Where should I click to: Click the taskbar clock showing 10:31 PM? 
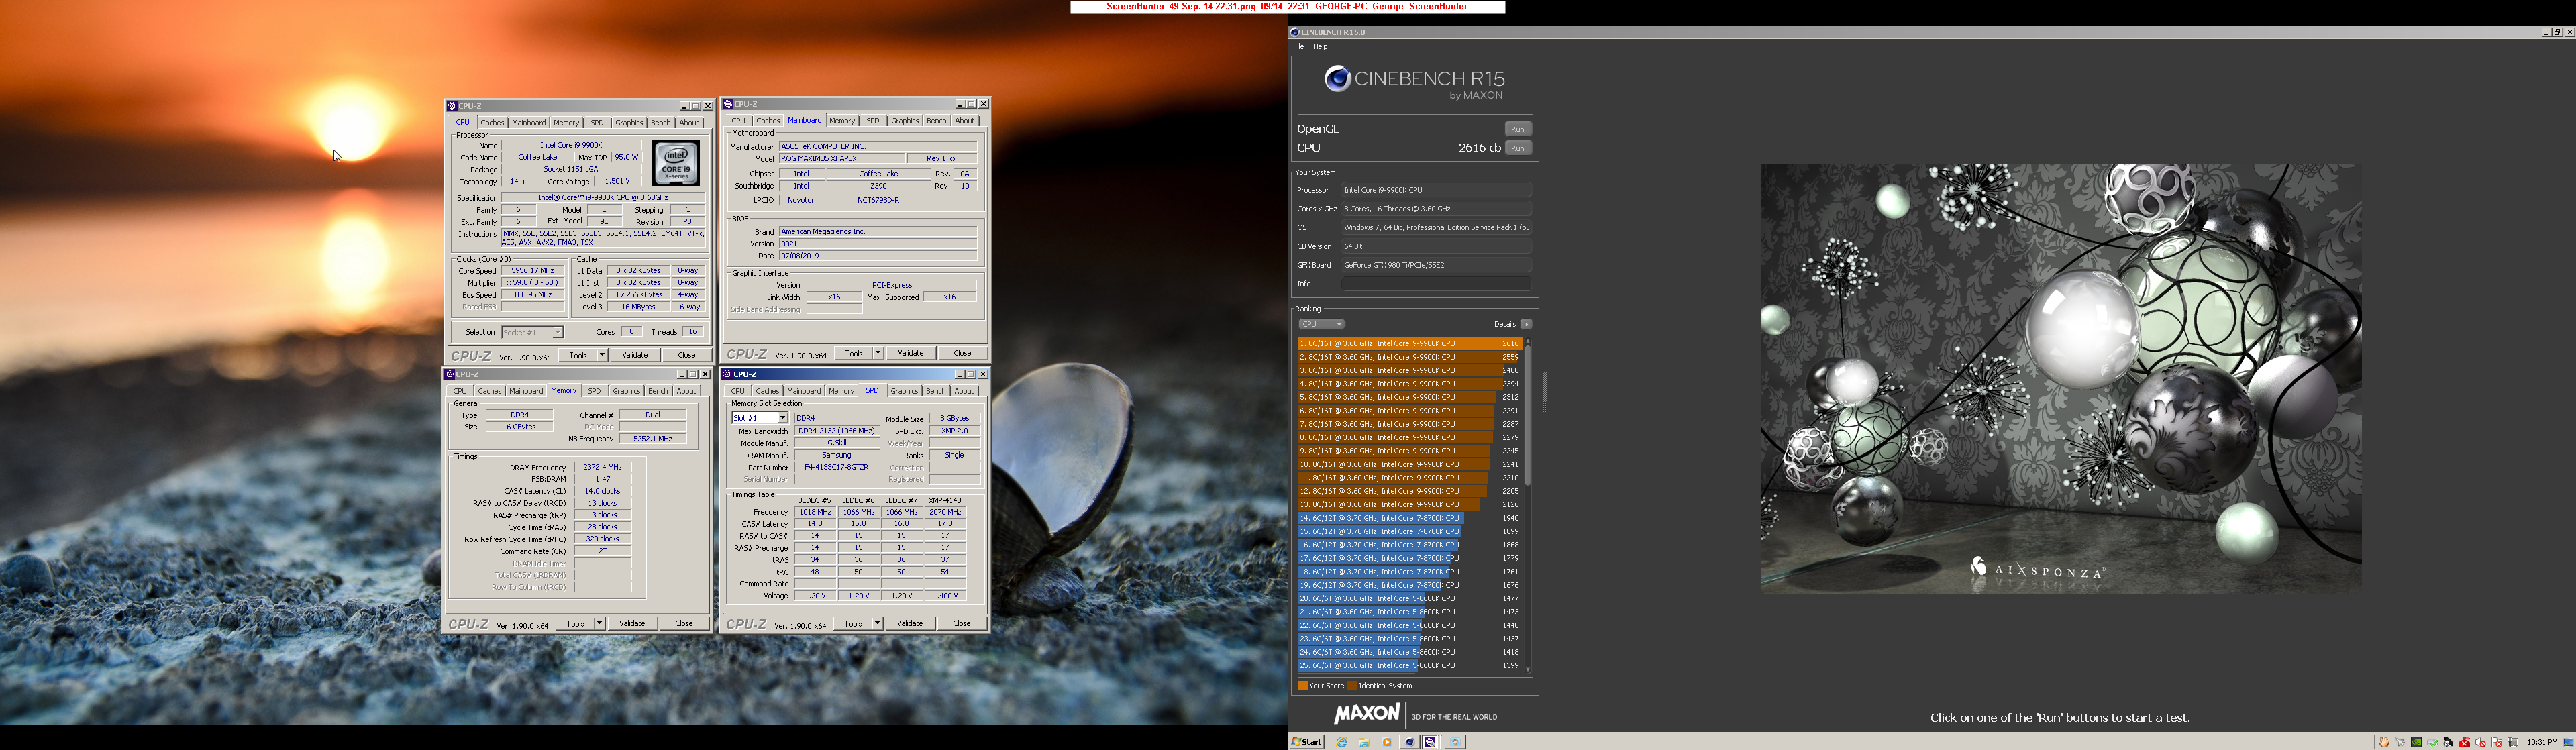point(2541,742)
